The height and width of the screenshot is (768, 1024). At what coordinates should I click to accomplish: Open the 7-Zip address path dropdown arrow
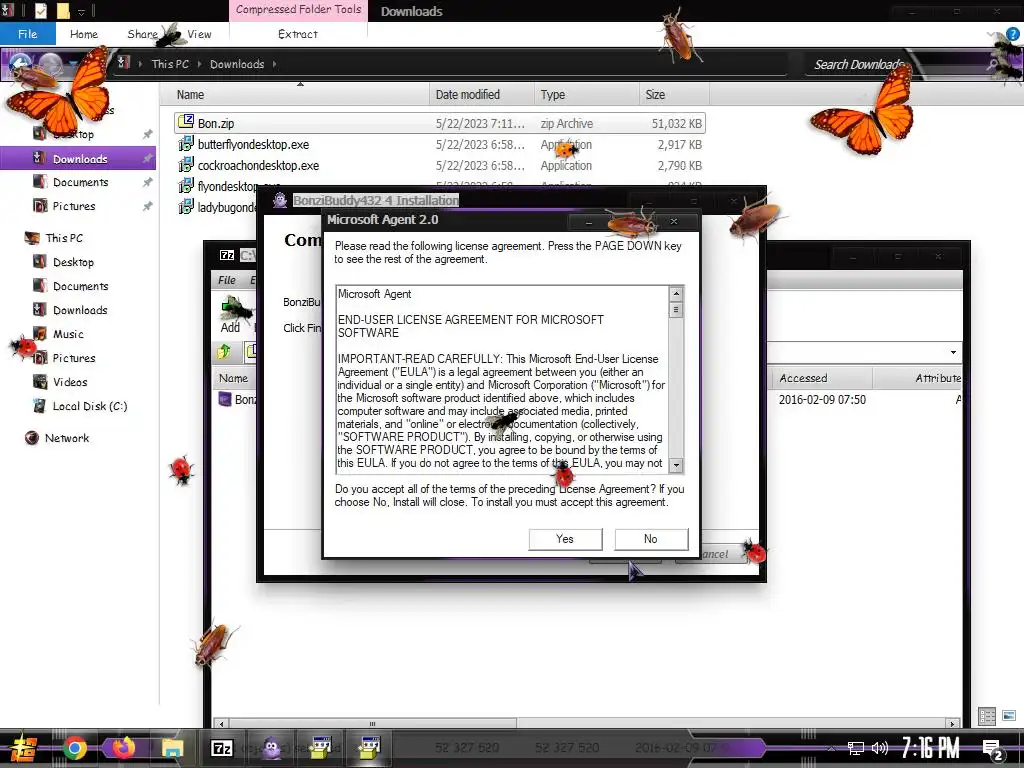(x=953, y=353)
